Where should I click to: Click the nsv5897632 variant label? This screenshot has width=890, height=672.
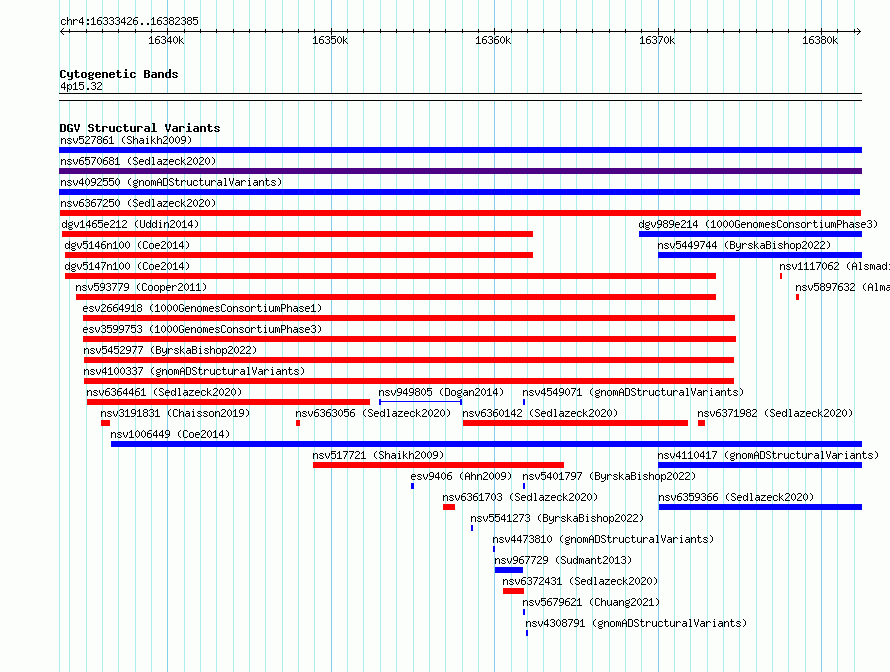tap(842, 287)
